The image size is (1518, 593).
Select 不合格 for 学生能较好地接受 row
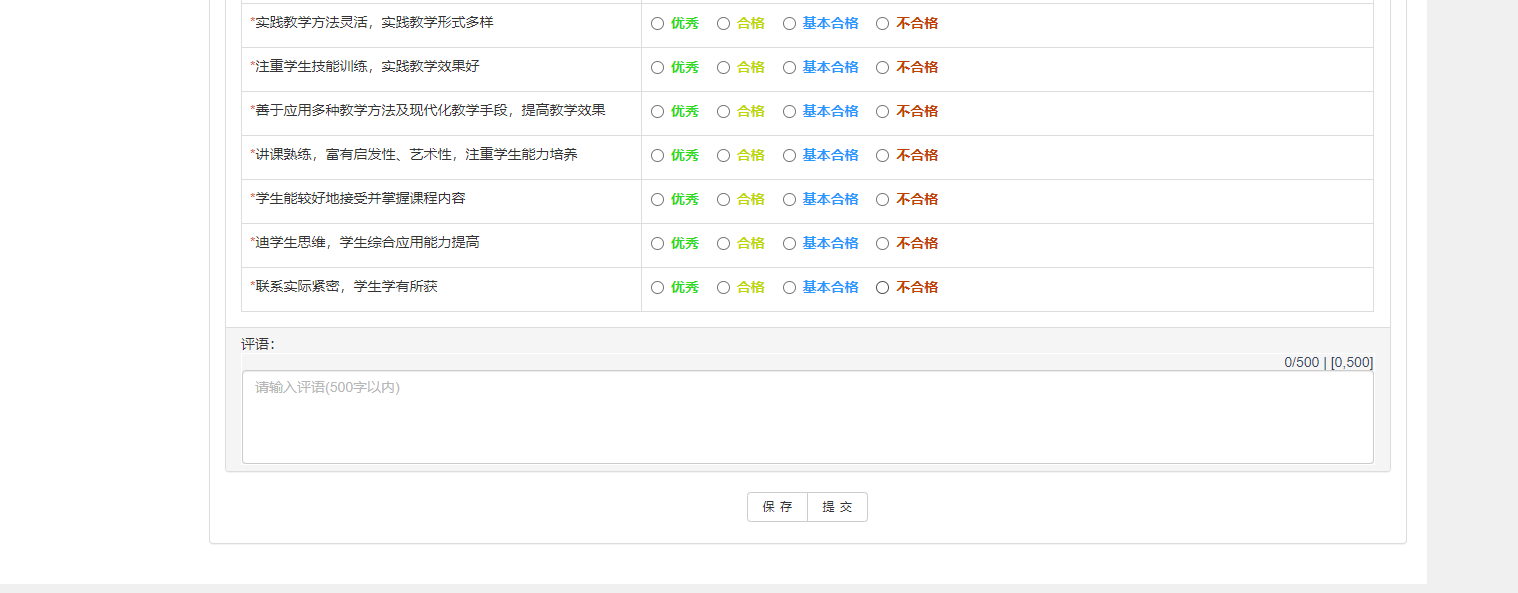pos(882,200)
